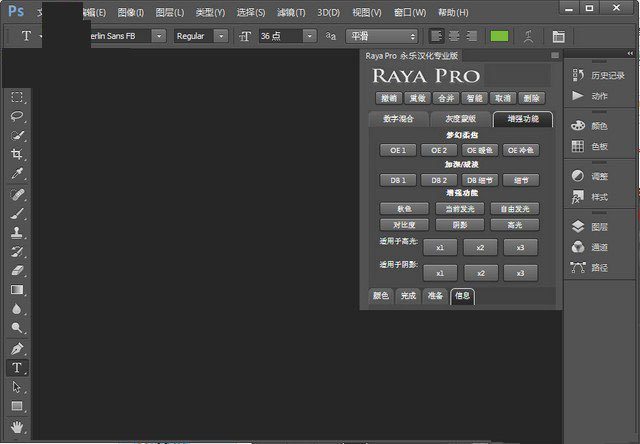This screenshot has width=640, height=444.
Task: Select the Quick Selection tool
Action: pos(17,135)
